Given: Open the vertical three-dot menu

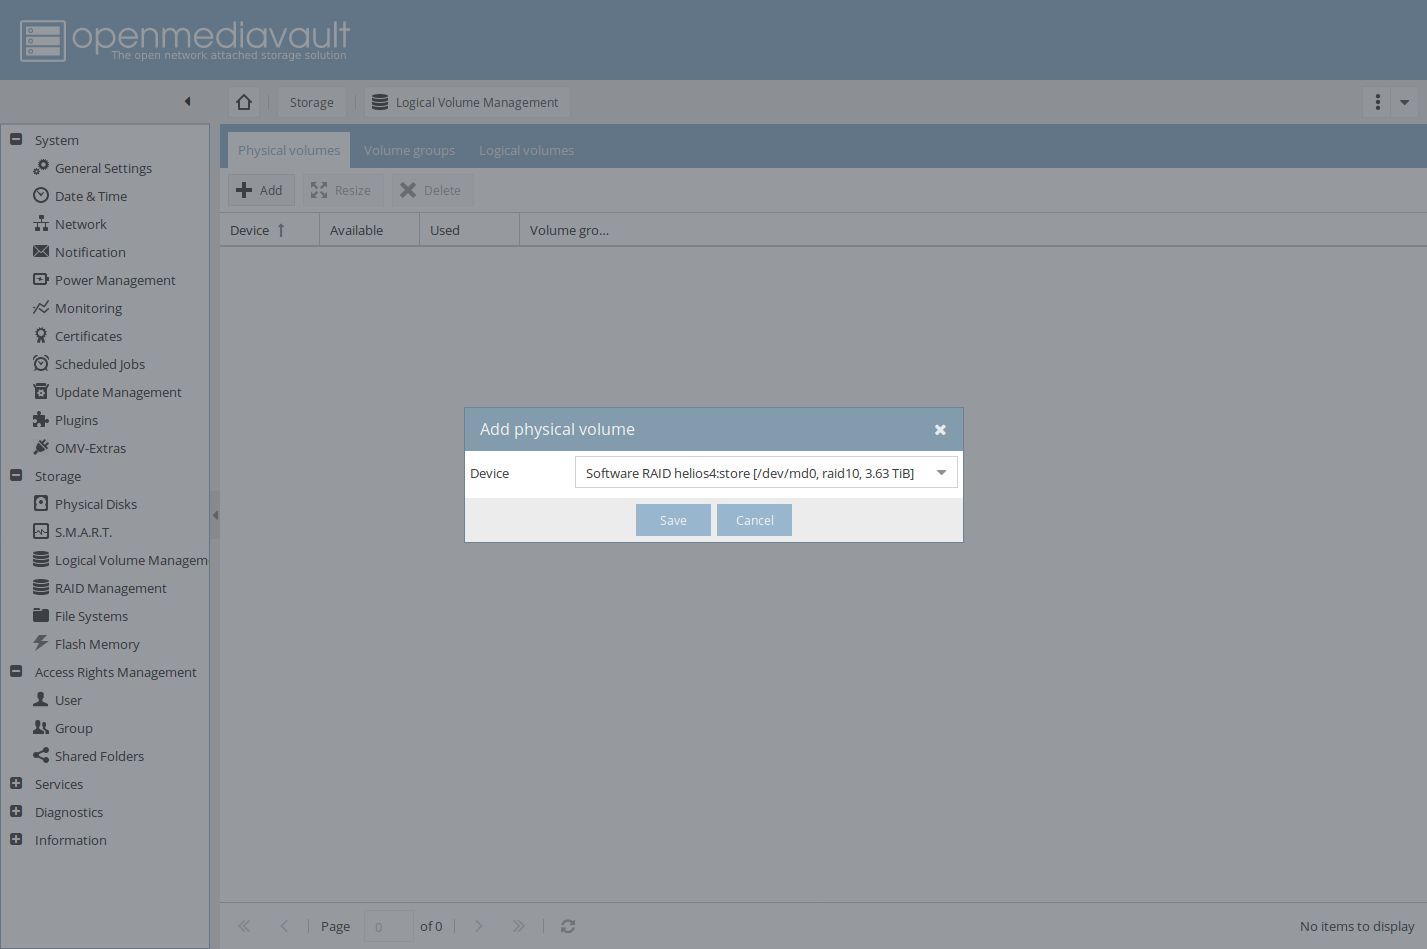Looking at the screenshot, I should (x=1378, y=102).
